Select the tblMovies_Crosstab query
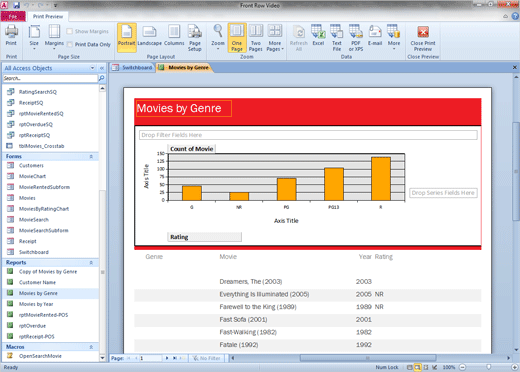The width and height of the screenshot is (520, 372). [x=41, y=146]
